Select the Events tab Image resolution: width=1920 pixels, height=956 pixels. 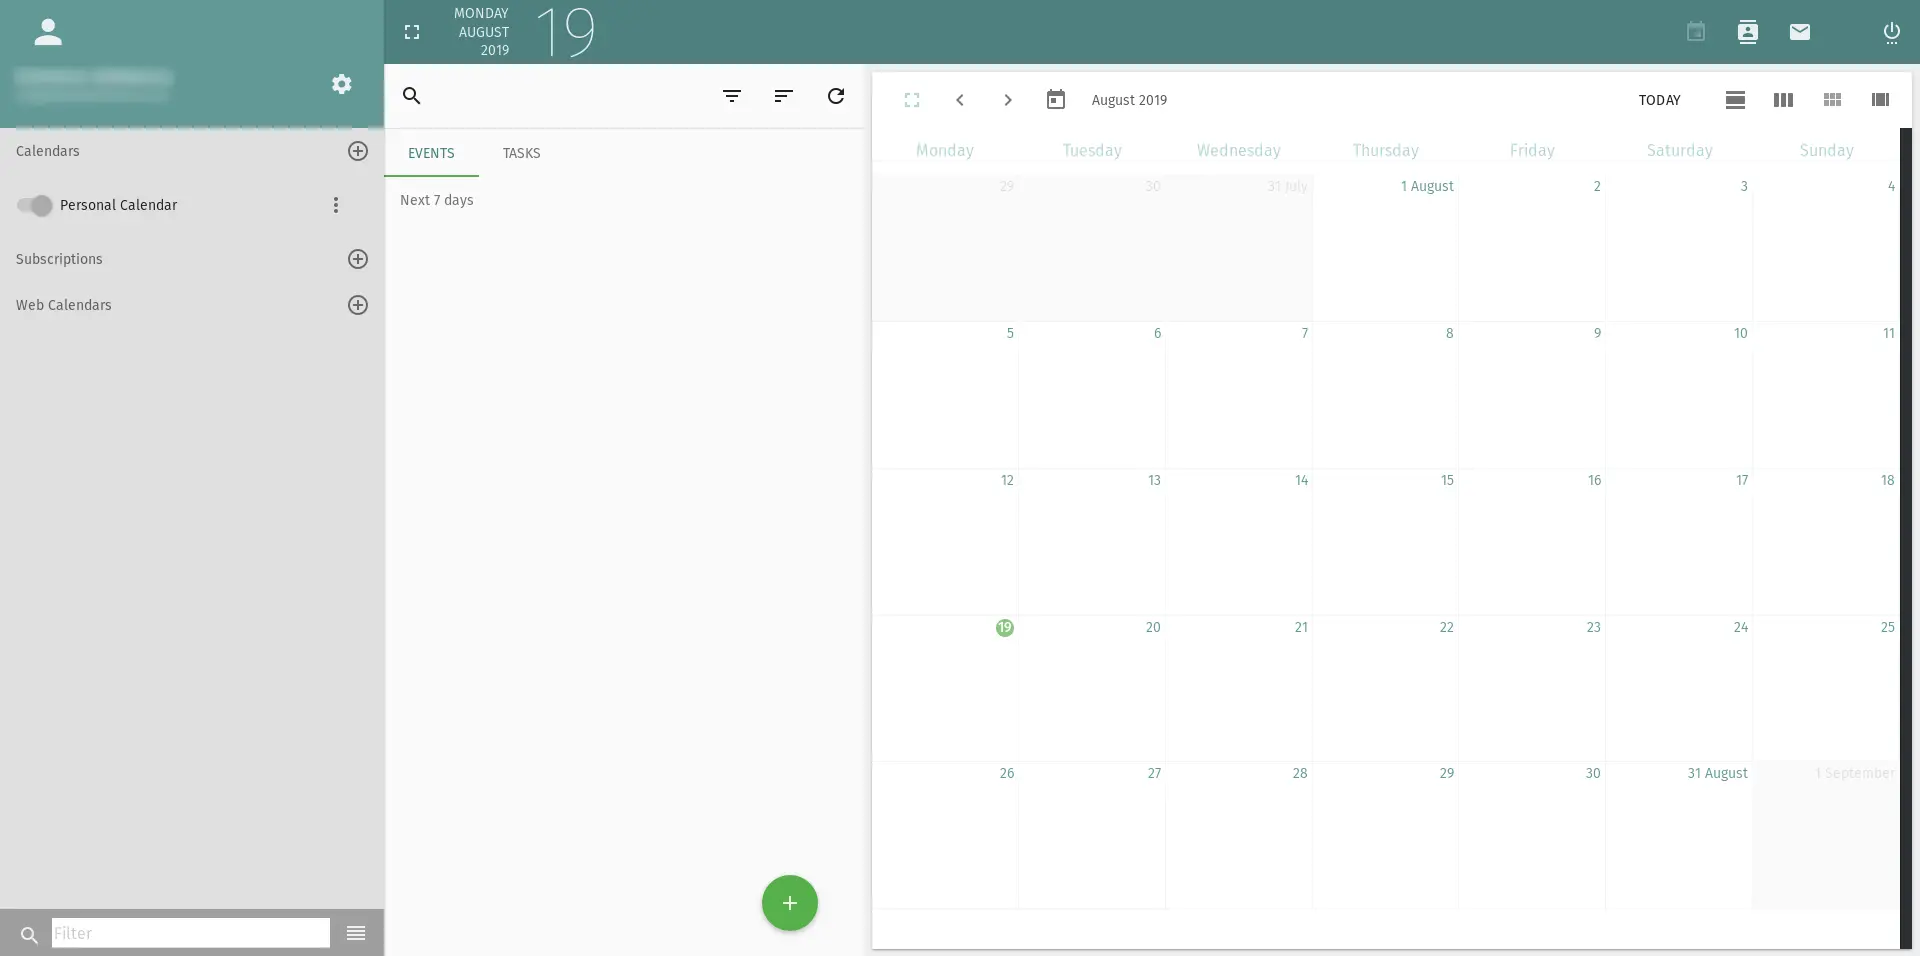pyautogui.click(x=431, y=153)
